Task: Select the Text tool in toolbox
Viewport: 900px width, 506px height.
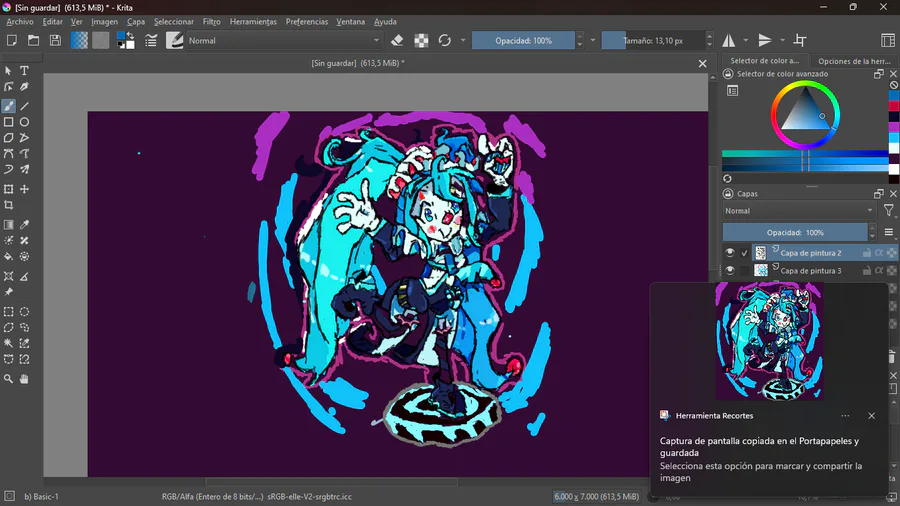Action: (x=24, y=71)
